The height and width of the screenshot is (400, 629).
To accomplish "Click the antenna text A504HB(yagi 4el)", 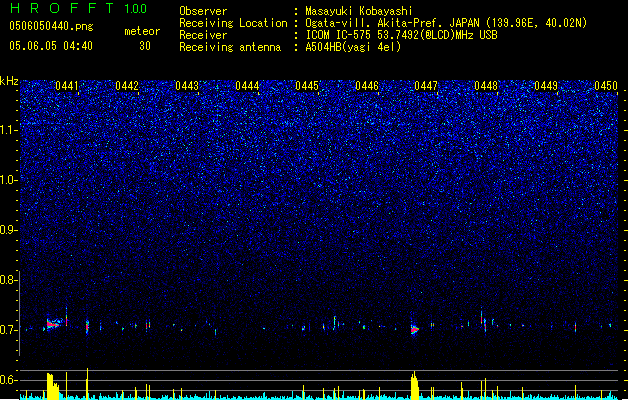I will click(353, 47).
